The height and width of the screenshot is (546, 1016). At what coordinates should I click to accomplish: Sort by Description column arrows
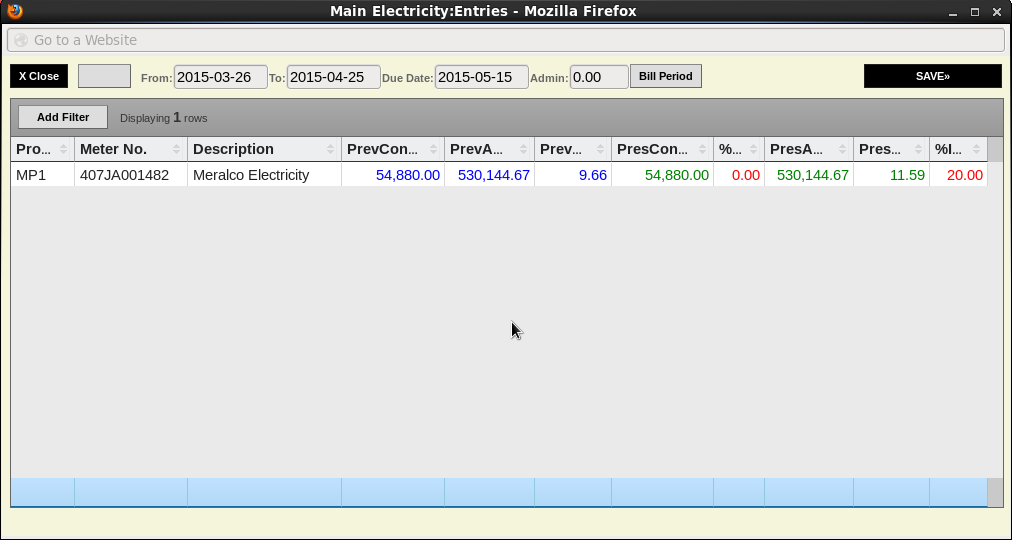click(331, 149)
